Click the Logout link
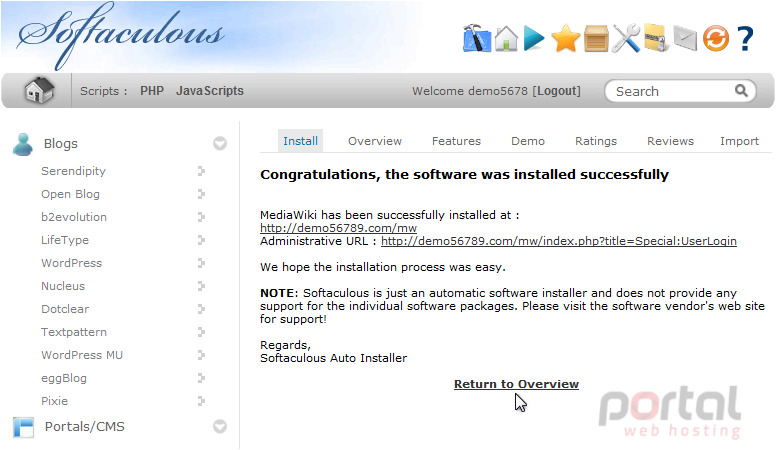 (556, 91)
